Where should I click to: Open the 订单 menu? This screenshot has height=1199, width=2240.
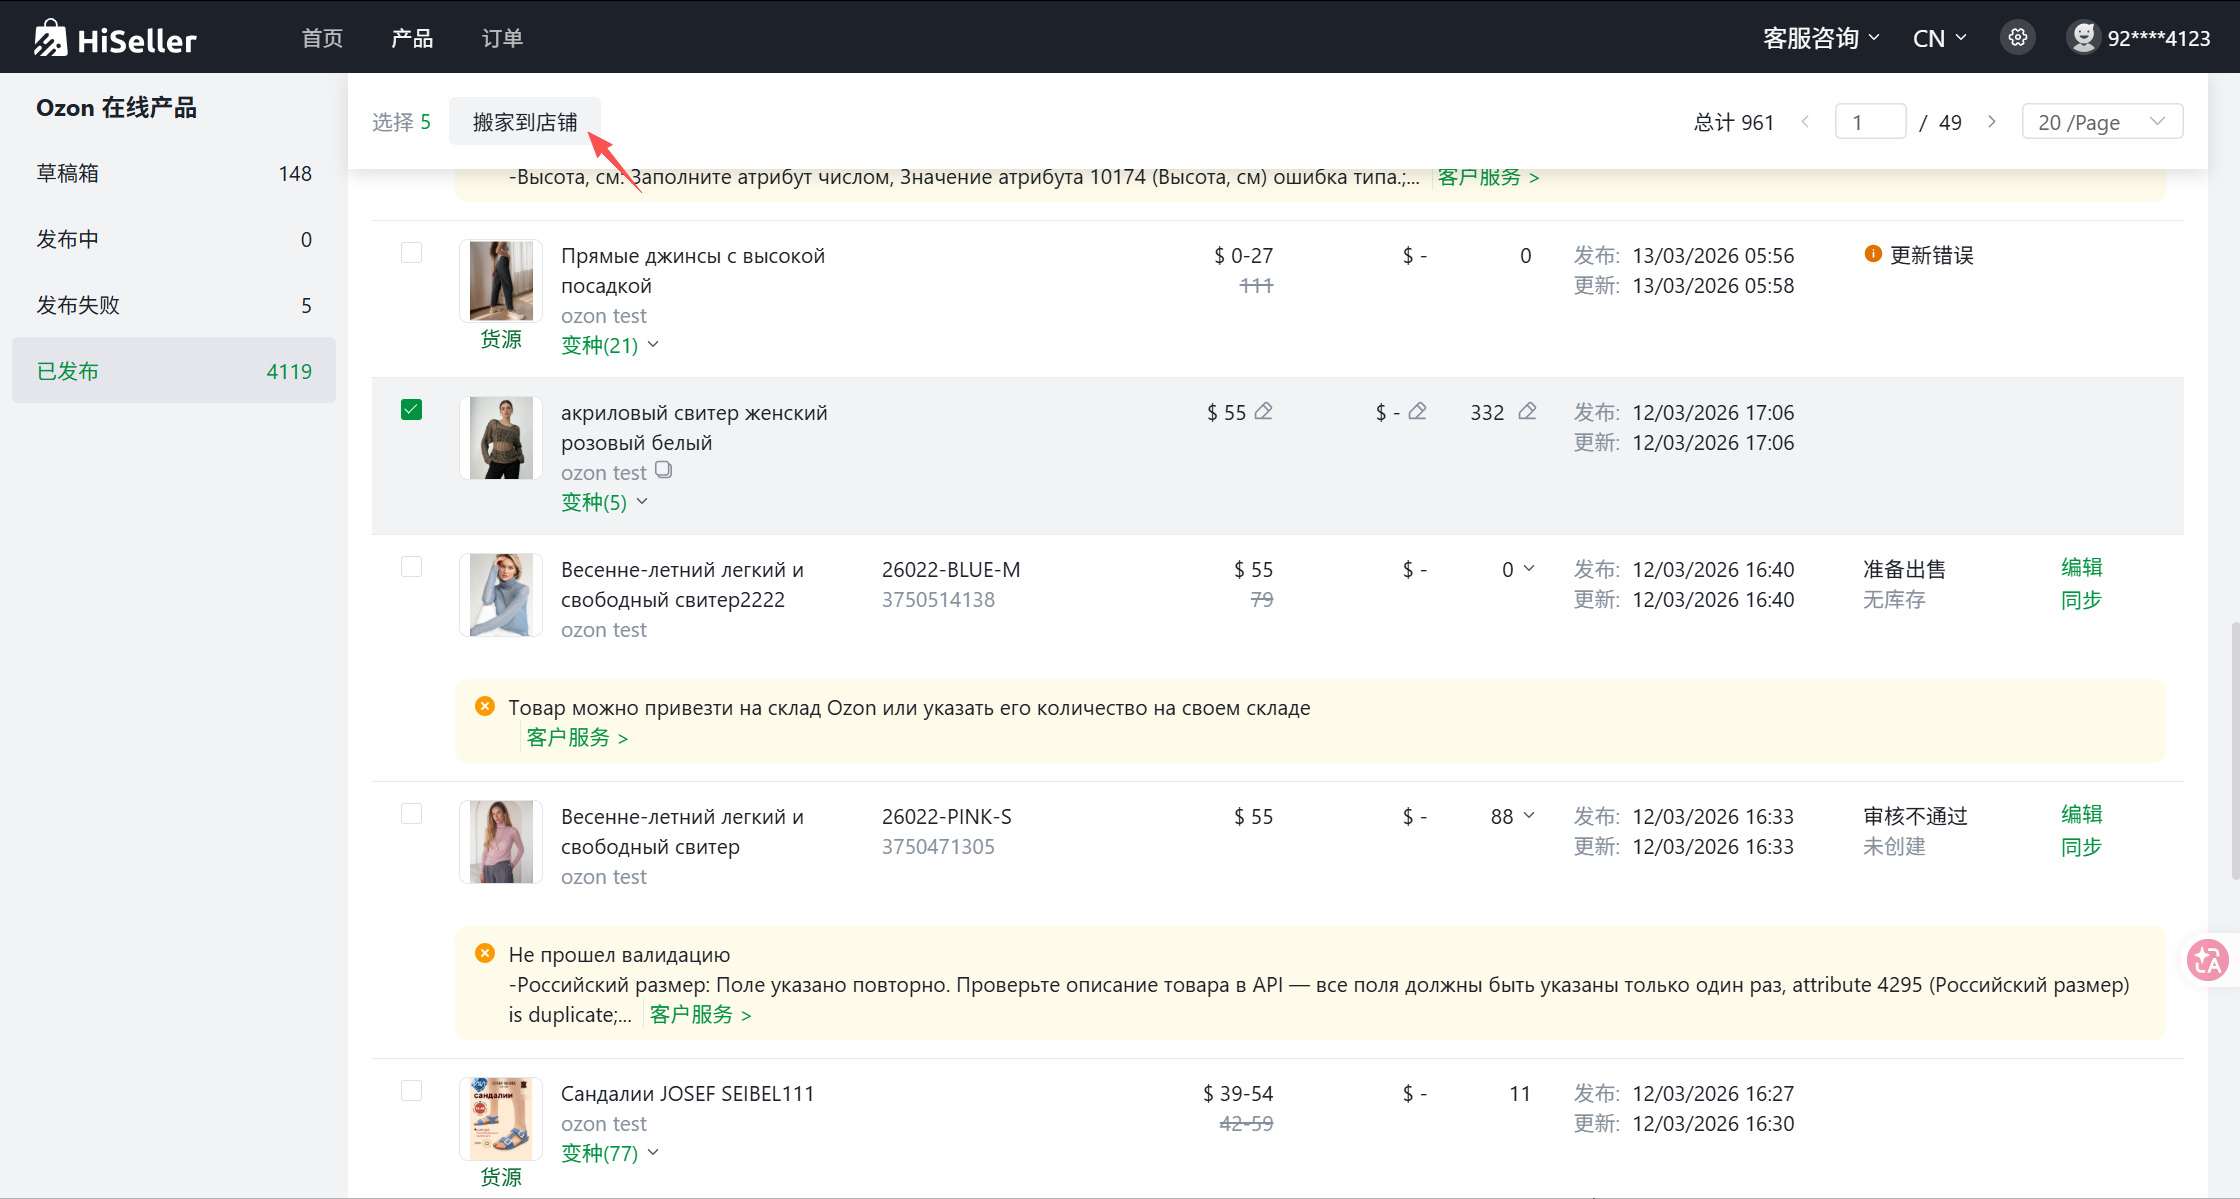click(502, 38)
